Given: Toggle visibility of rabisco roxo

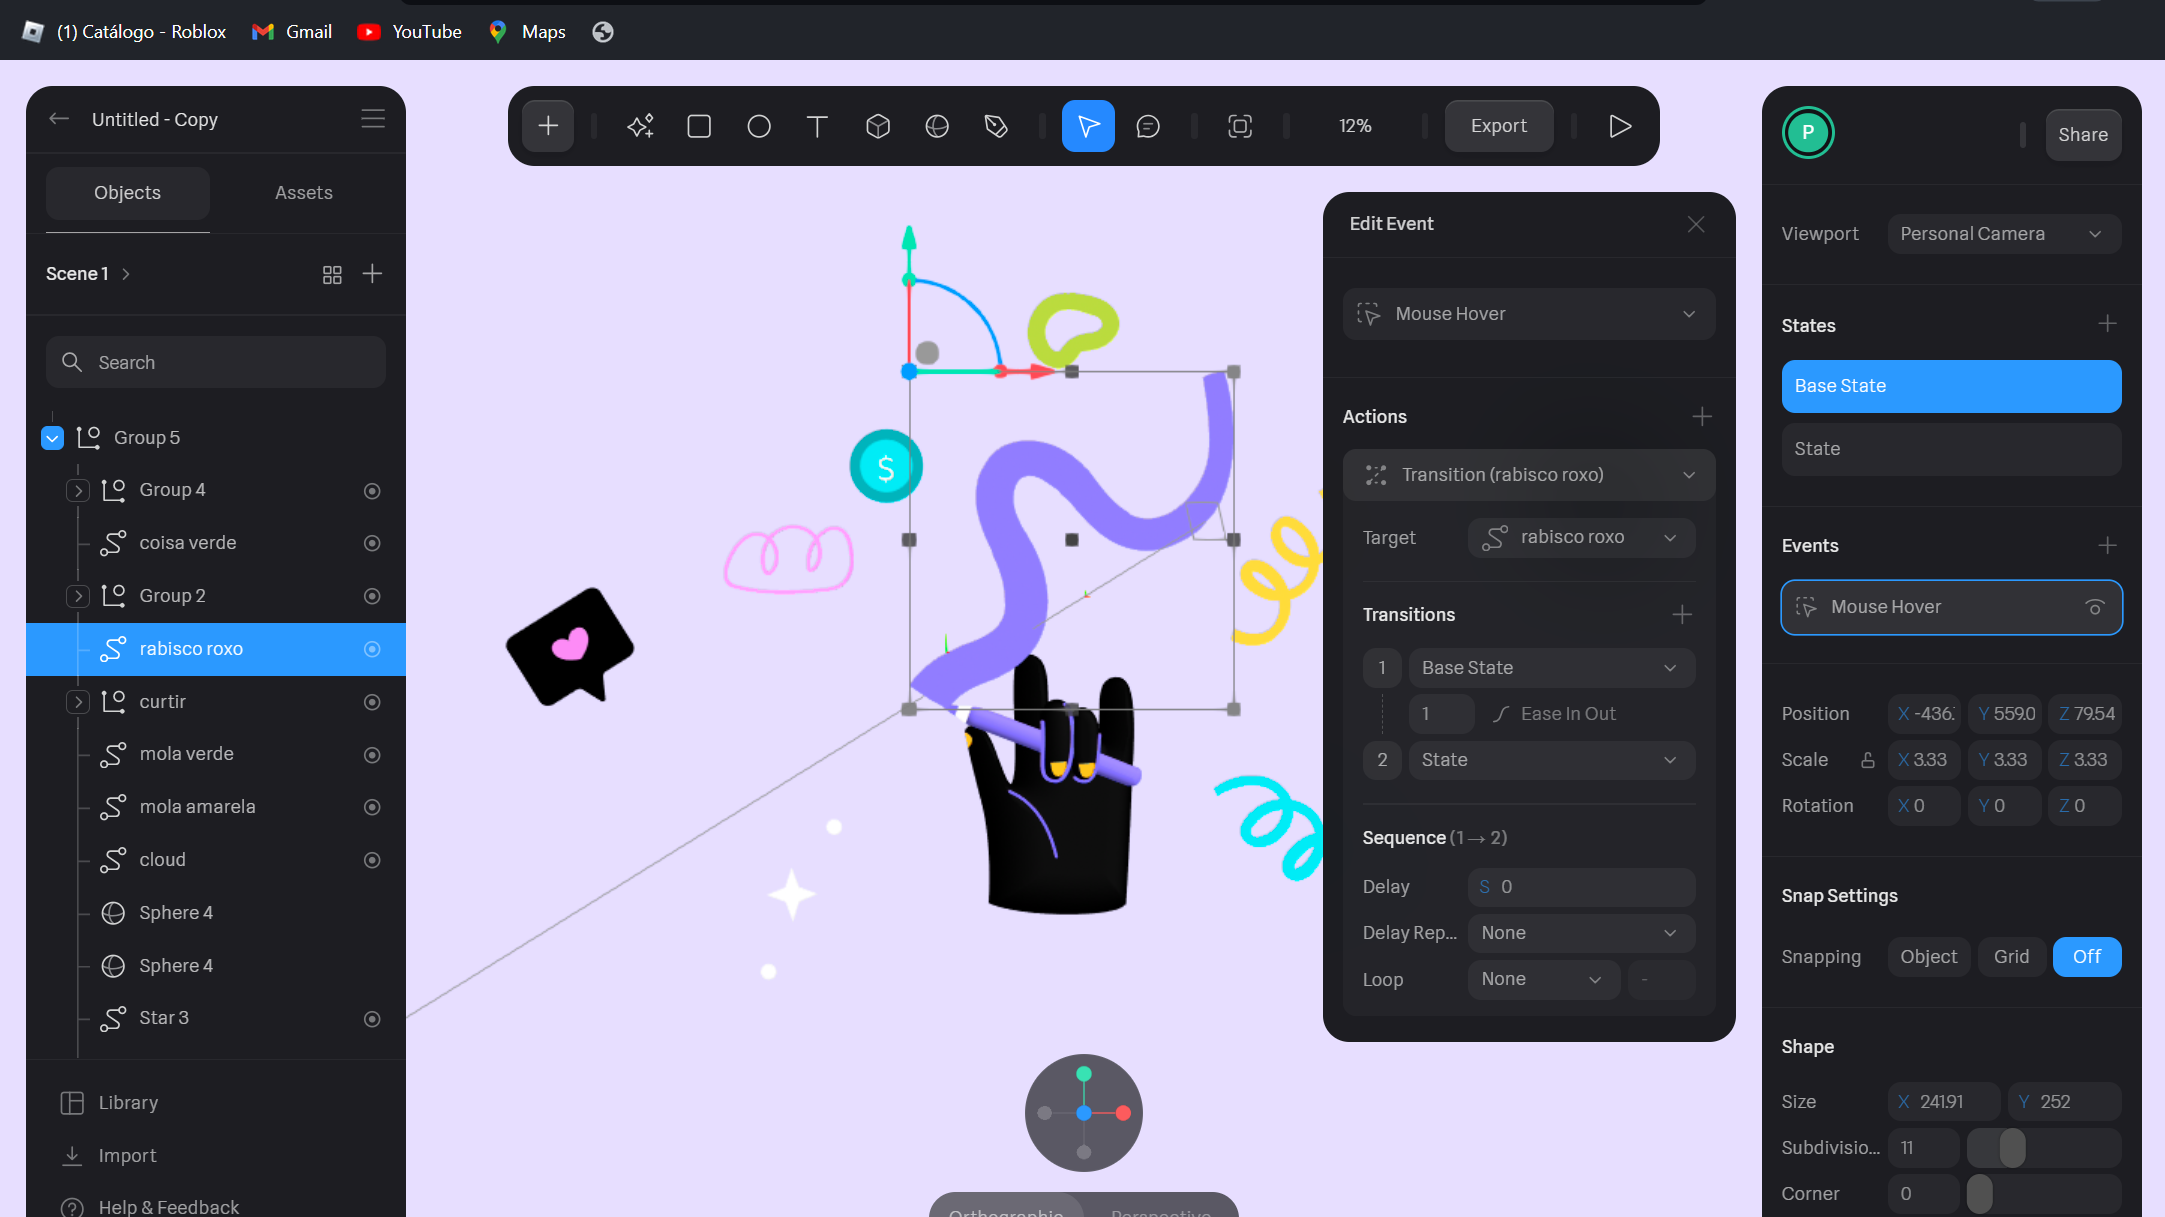Looking at the screenshot, I should pos(372,650).
